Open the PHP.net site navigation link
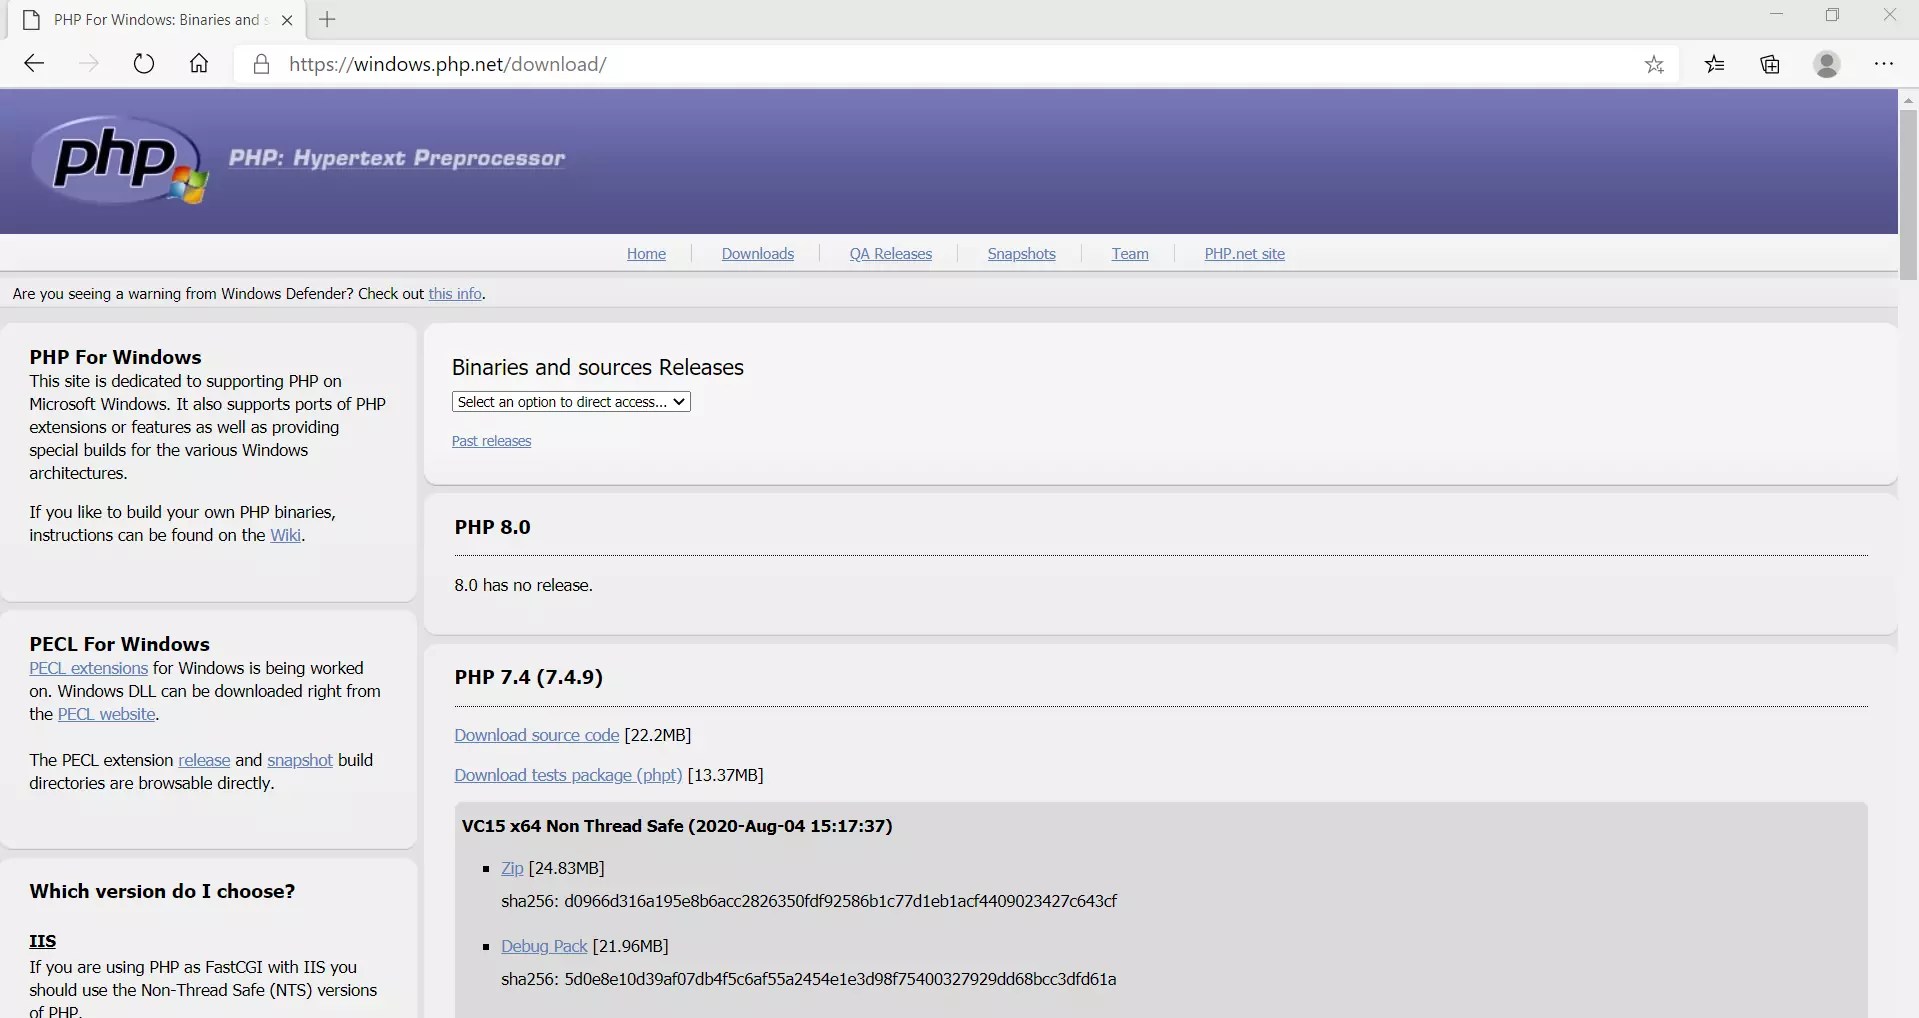 point(1245,254)
